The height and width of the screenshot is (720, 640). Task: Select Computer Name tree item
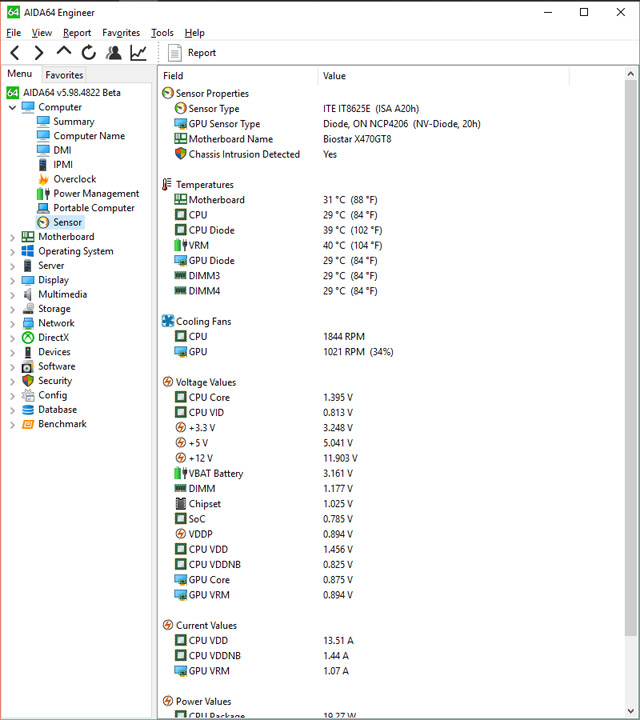(89, 136)
